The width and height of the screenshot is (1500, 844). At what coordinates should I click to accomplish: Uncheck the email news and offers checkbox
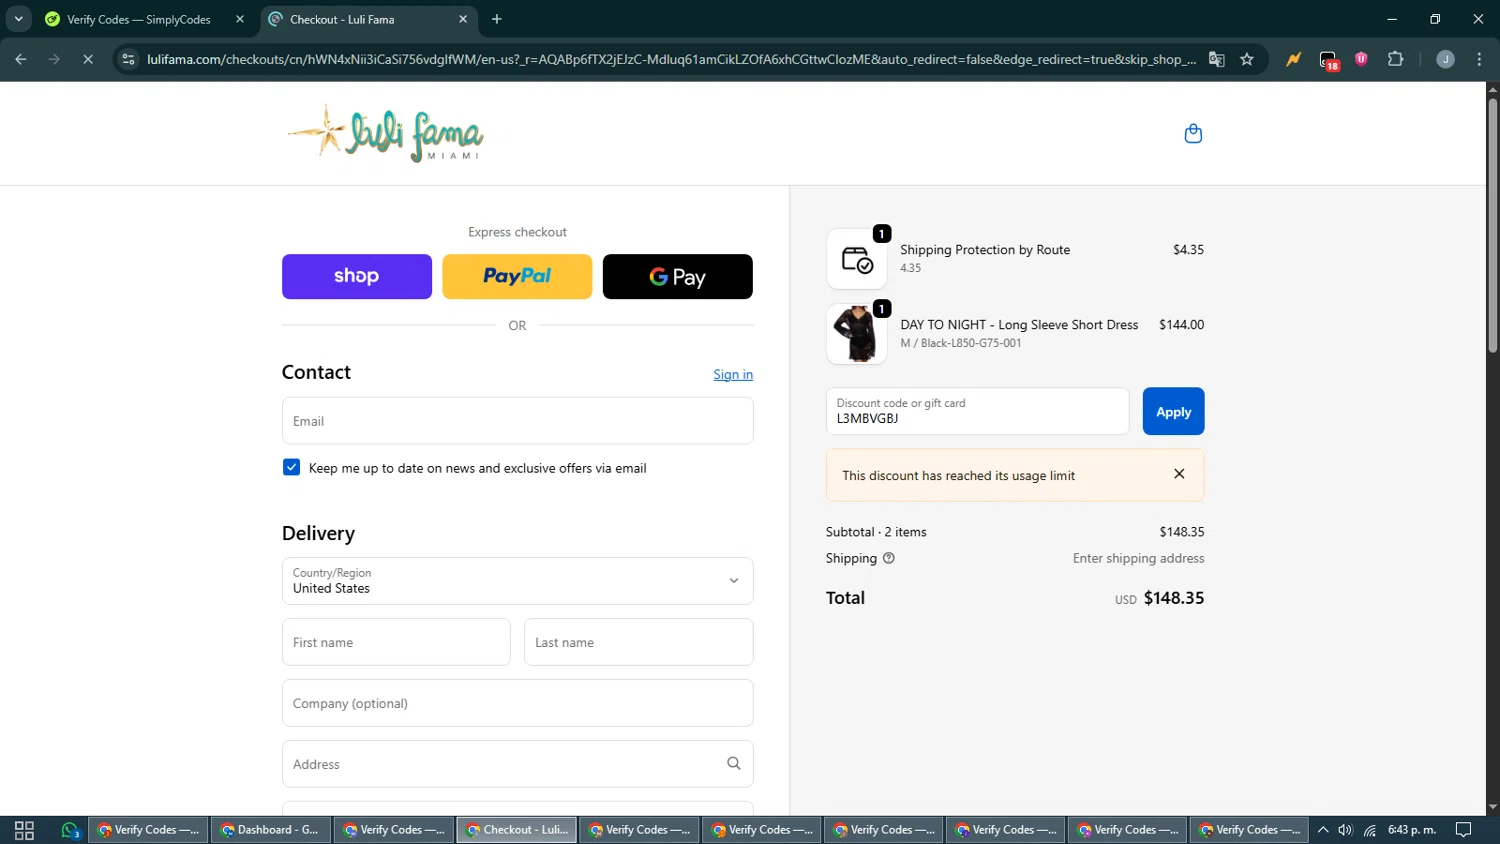[x=291, y=467]
